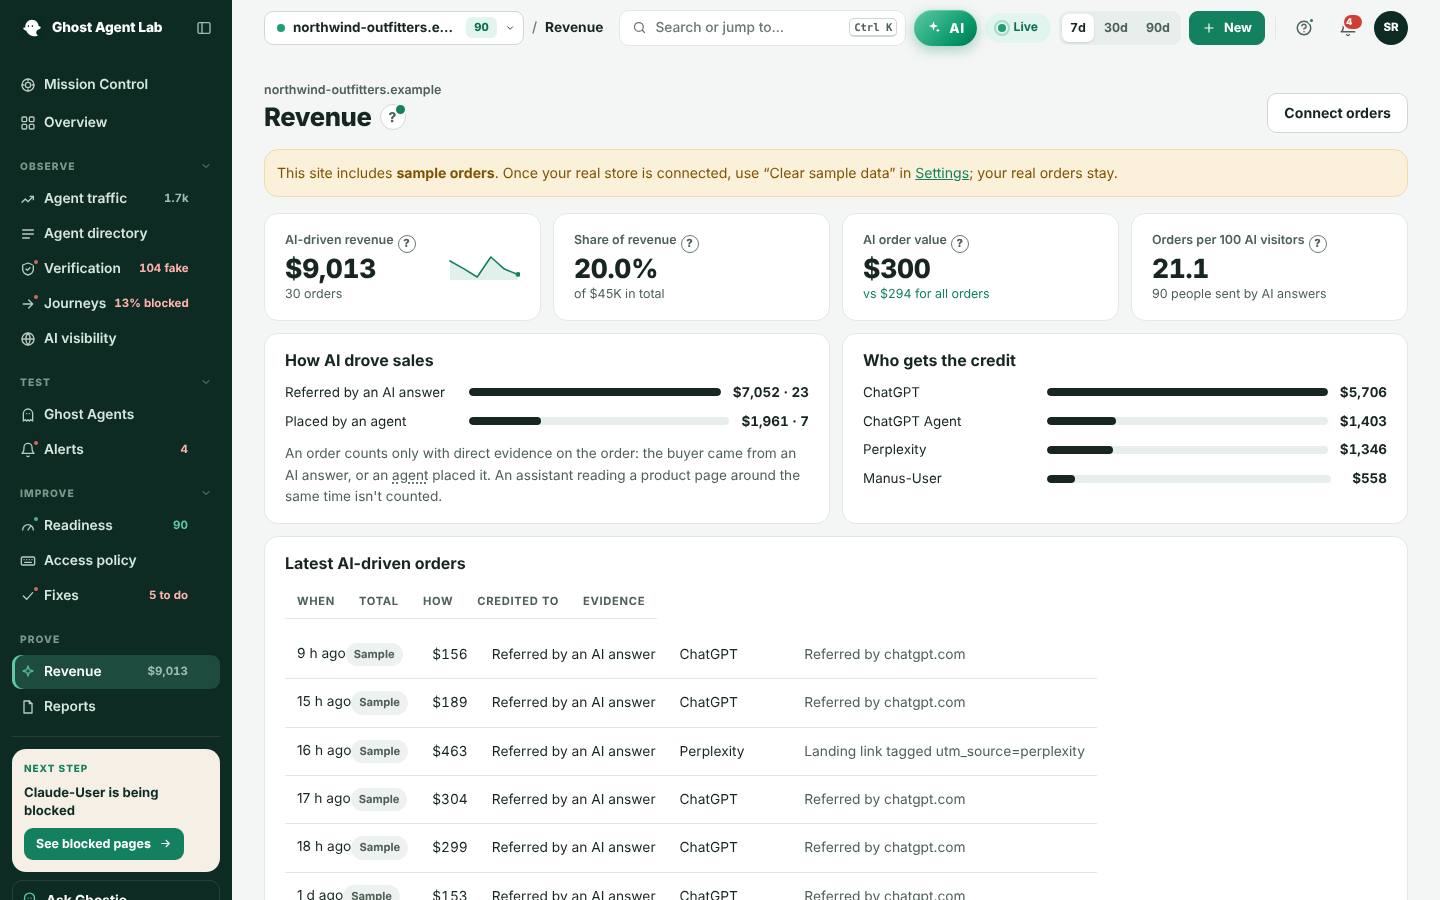Click the green New button
This screenshot has height=900, width=1440.
(x=1227, y=28)
